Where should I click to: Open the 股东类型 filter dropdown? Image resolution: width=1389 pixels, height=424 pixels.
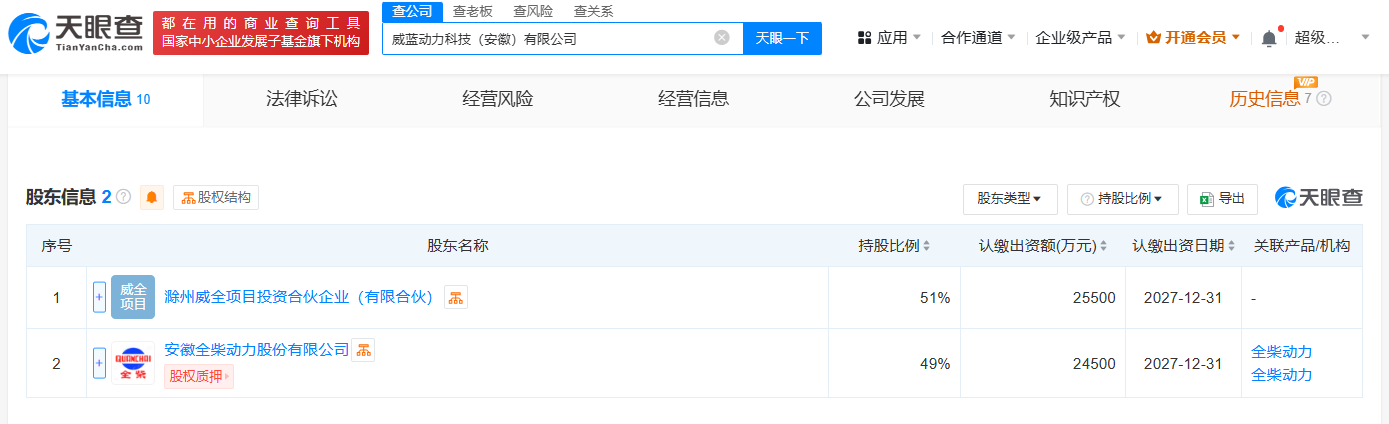[1009, 199]
